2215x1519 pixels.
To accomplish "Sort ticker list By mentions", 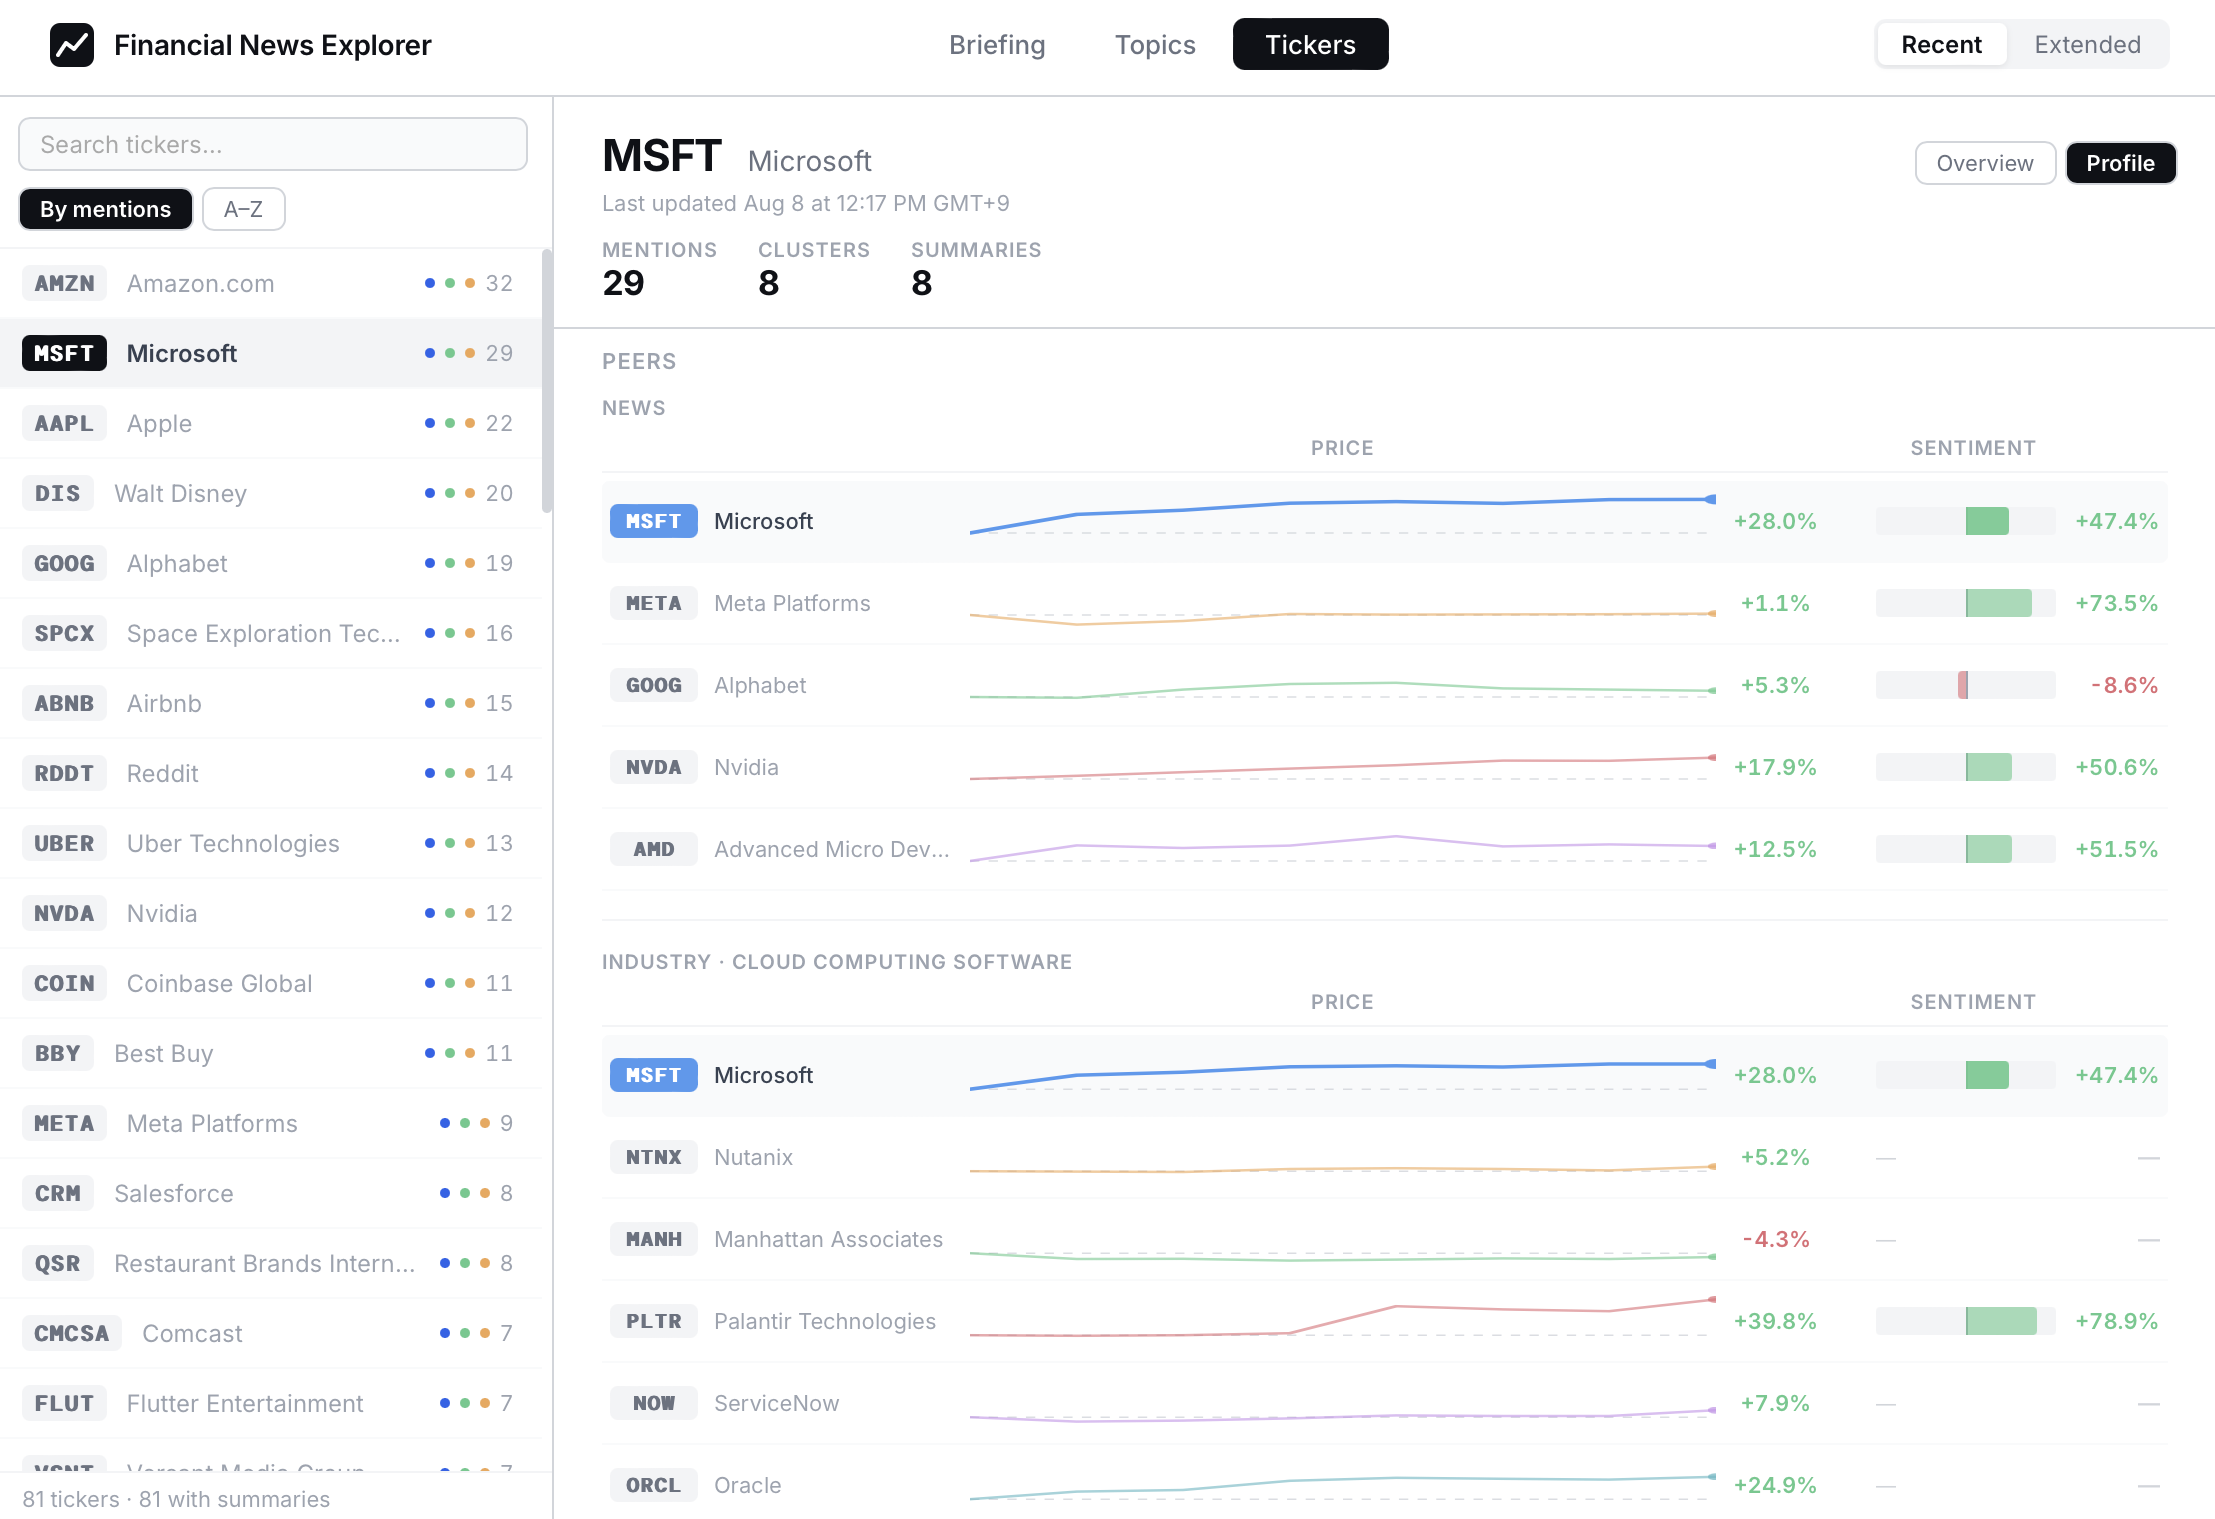I will [x=106, y=209].
